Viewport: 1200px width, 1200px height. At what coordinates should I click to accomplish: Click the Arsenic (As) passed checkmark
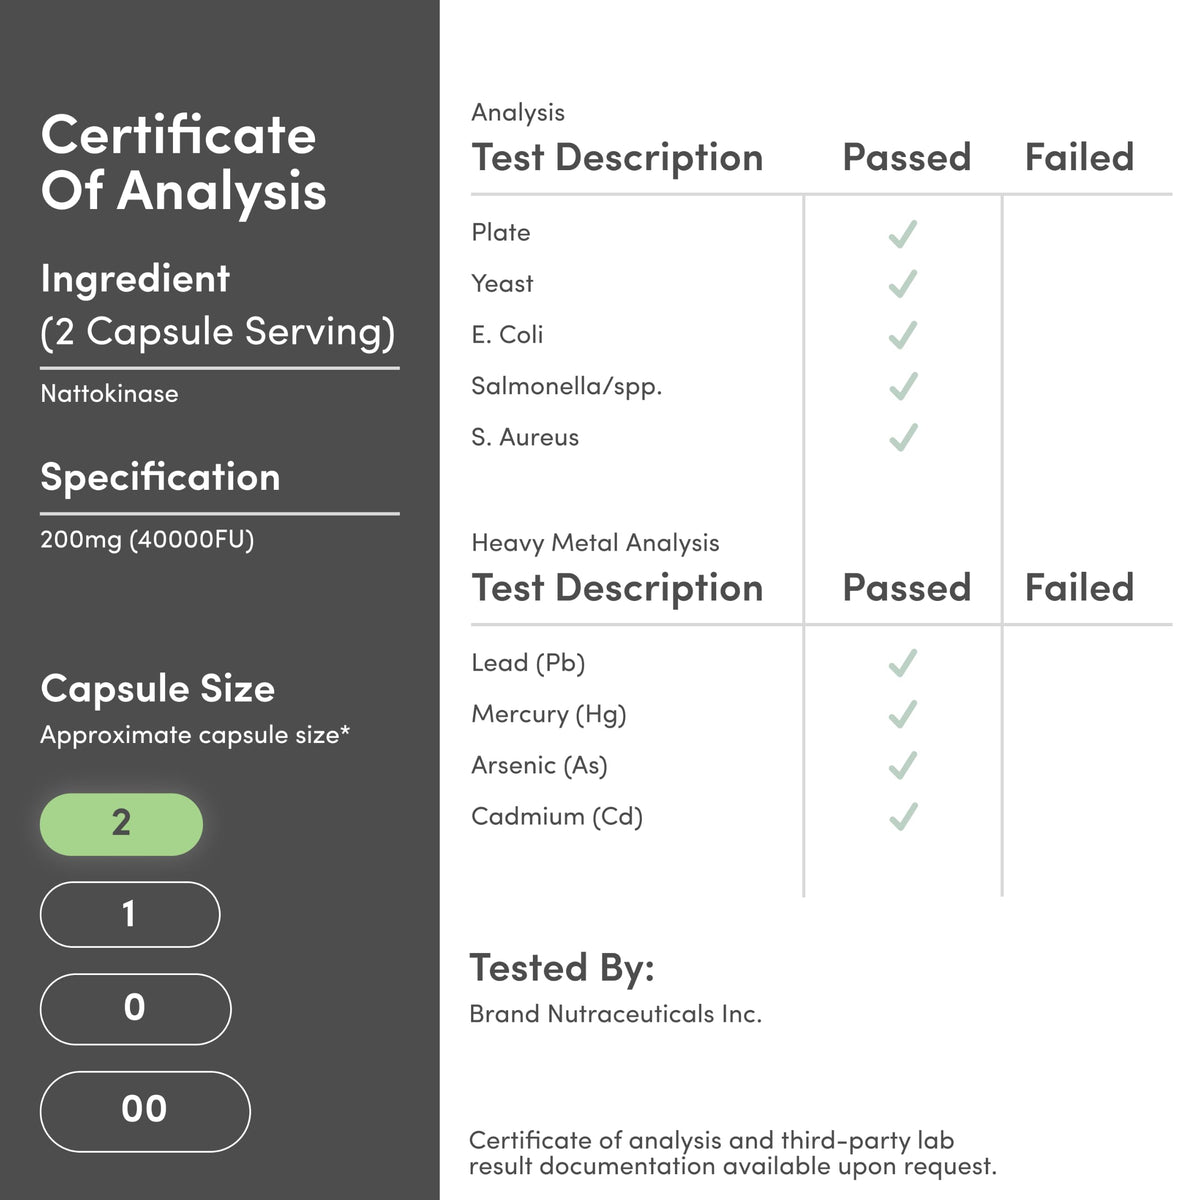pos(903,766)
